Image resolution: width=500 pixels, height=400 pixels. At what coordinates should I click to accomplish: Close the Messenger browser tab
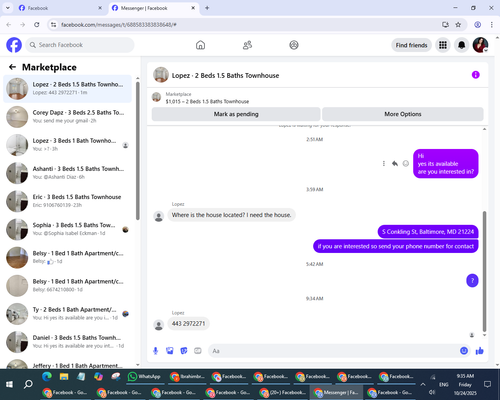pyautogui.click(x=193, y=8)
